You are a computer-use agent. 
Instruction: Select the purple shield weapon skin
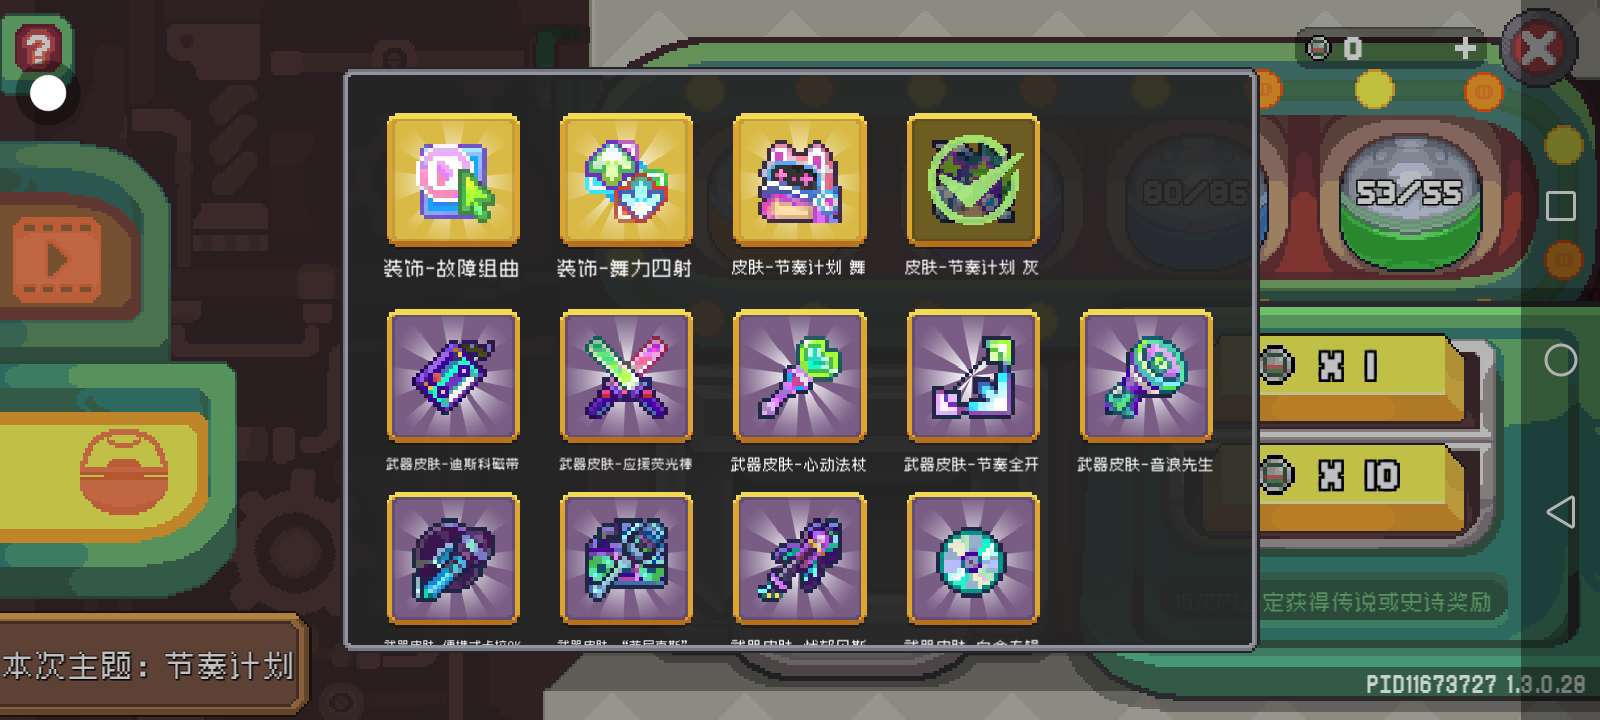pos(453,560)
